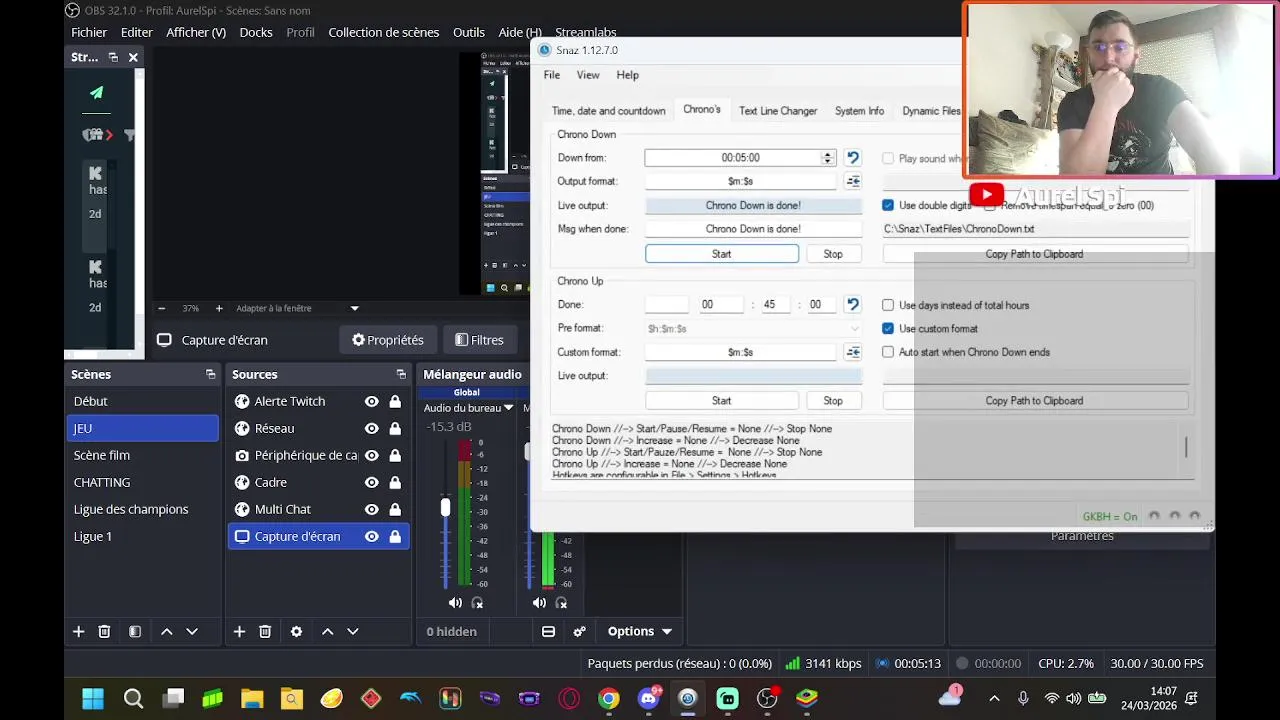Open Collection de scènes menu
Screen dimensions: 1280x720
click(384, 32)
